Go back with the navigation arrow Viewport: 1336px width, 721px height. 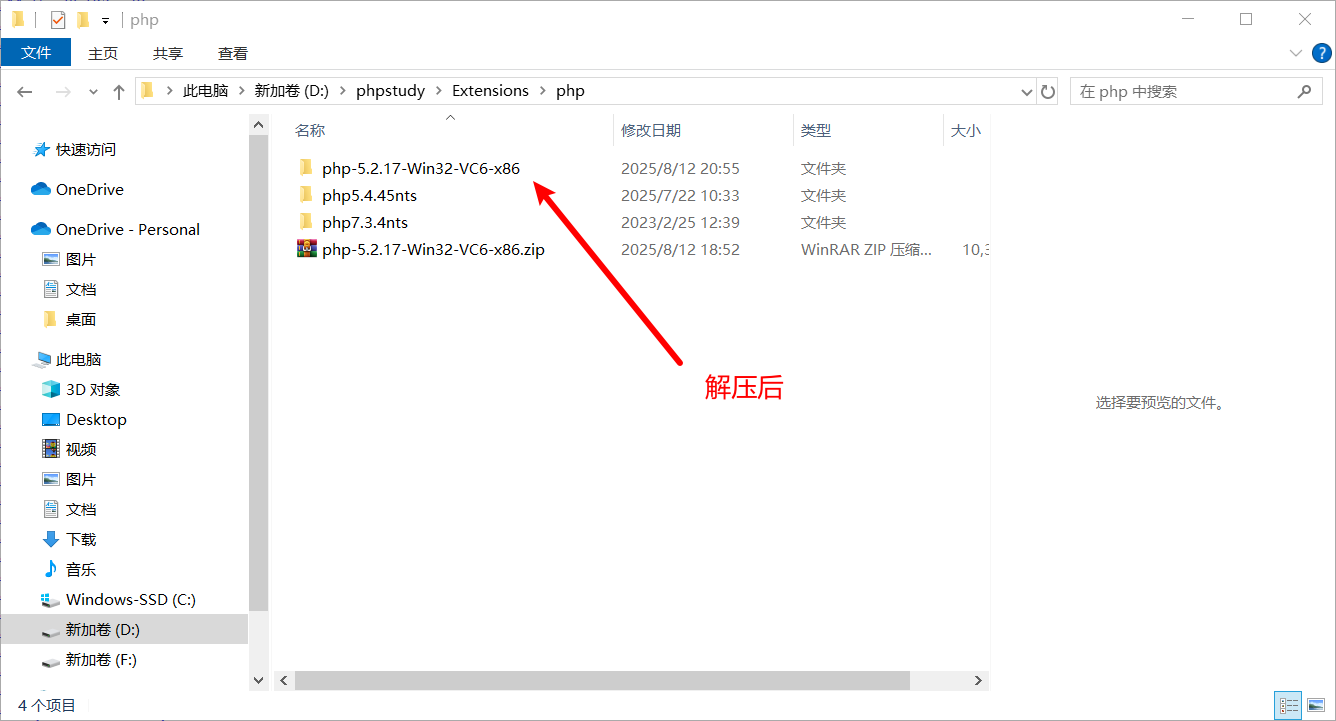coord(24,91)
